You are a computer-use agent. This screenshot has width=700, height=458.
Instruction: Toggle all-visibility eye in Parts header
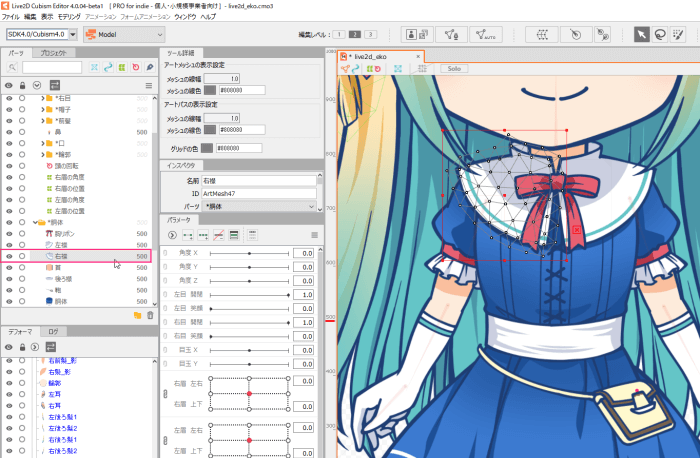tap(8, 85)
